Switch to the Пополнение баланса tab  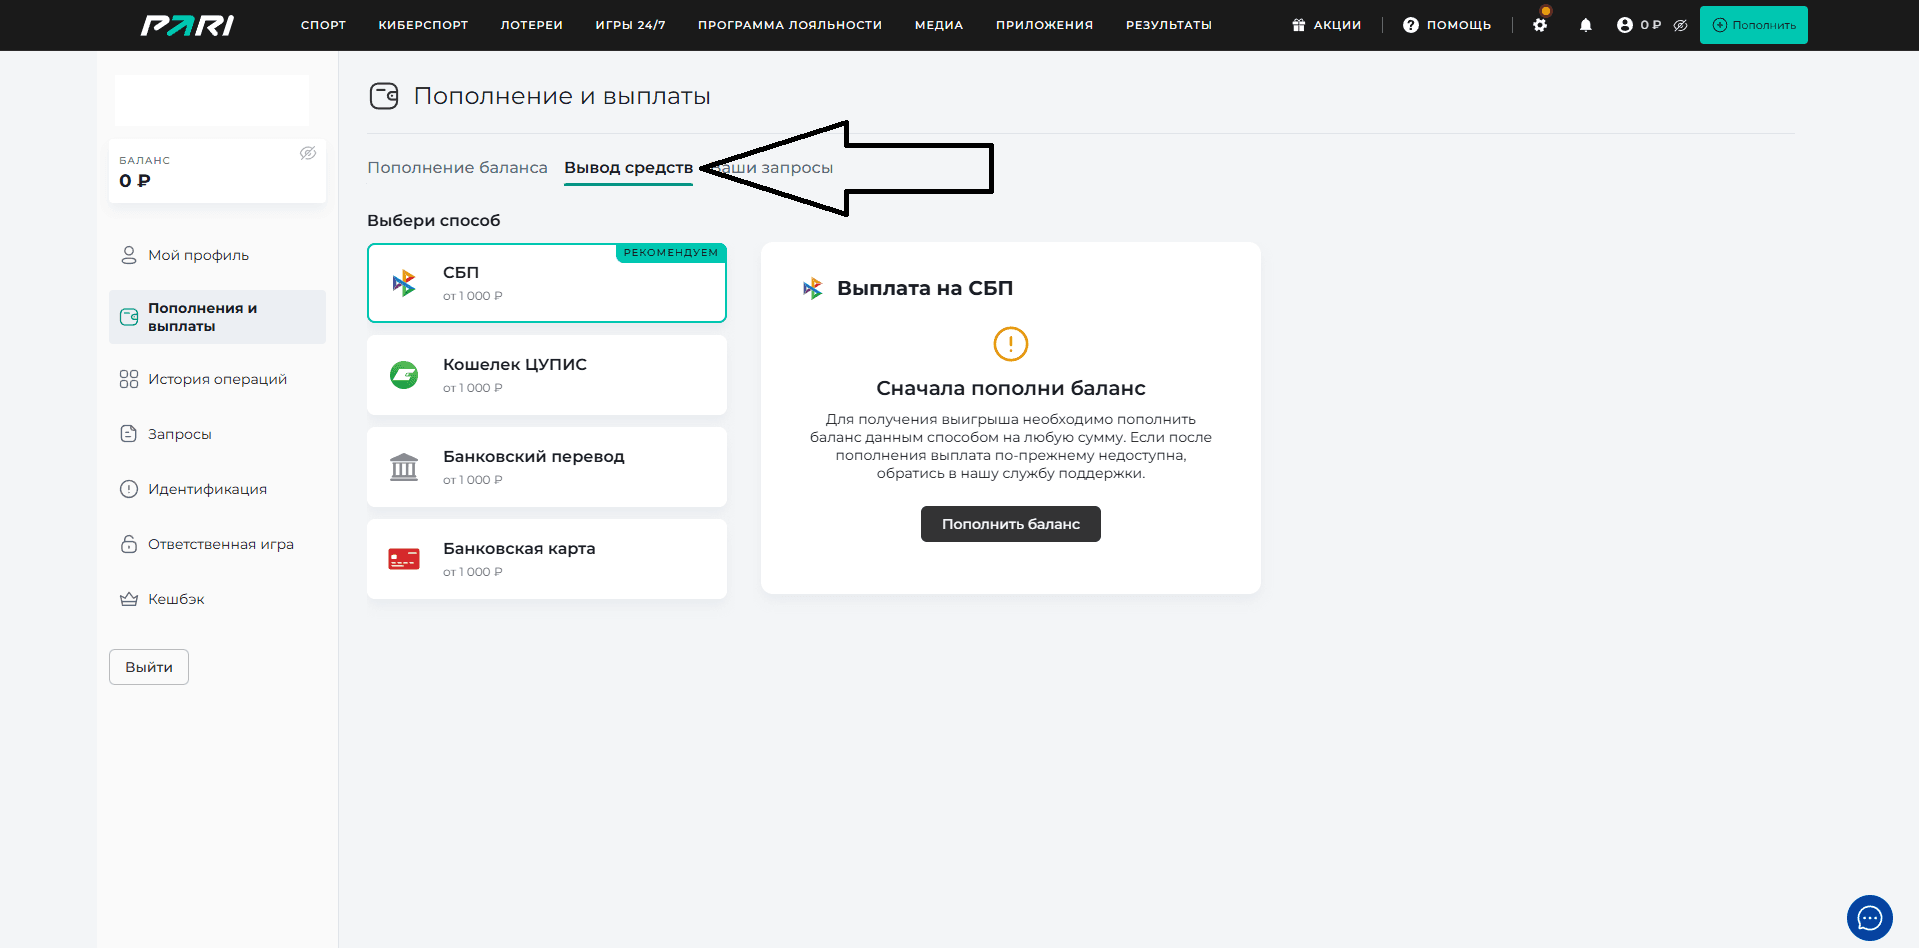(x=457, y=168)
